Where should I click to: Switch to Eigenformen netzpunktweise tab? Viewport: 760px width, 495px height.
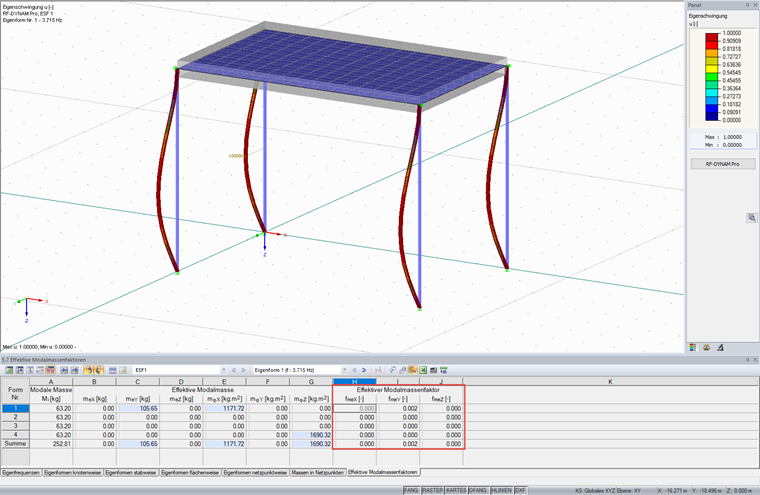255,472
